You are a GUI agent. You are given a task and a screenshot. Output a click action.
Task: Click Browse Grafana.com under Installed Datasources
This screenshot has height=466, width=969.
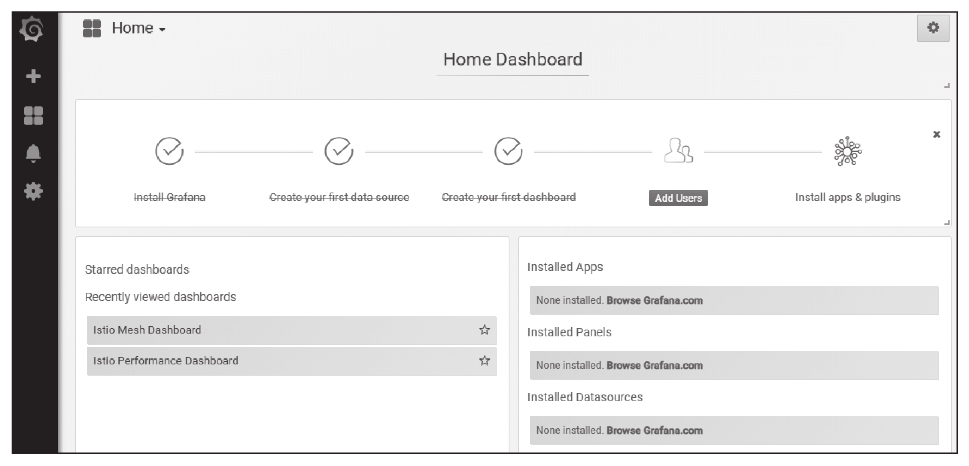(654, 431)
